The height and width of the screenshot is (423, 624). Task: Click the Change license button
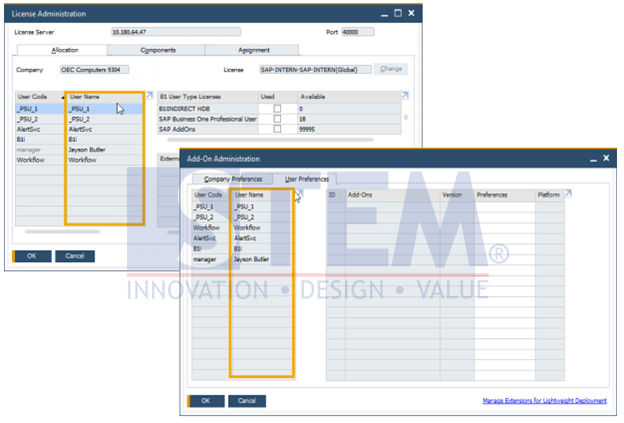[391, 69]
